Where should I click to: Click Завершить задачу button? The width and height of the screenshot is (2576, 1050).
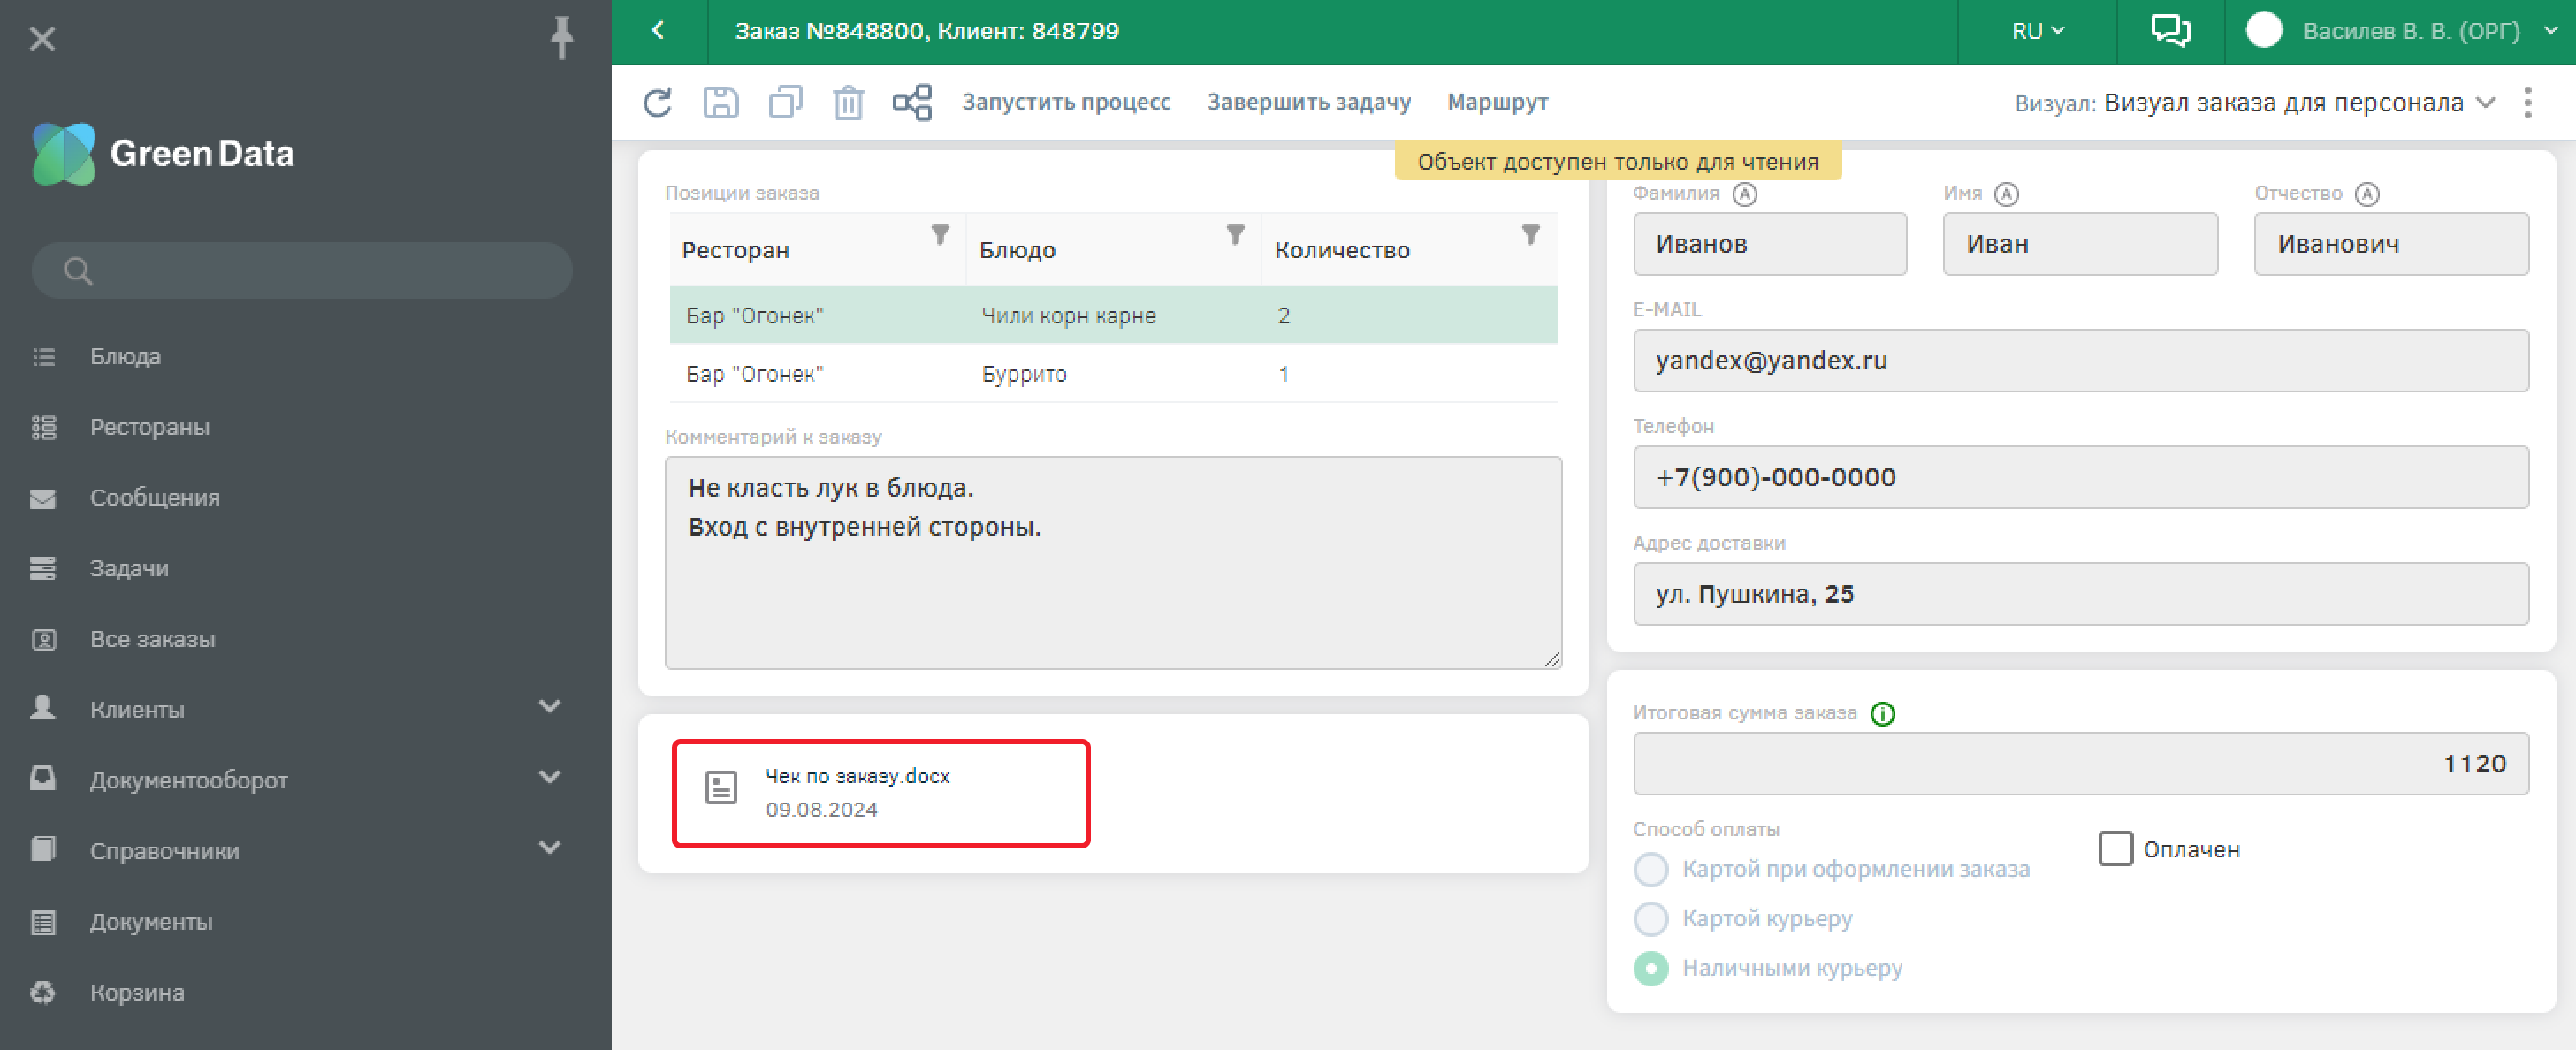(1308, 103)
